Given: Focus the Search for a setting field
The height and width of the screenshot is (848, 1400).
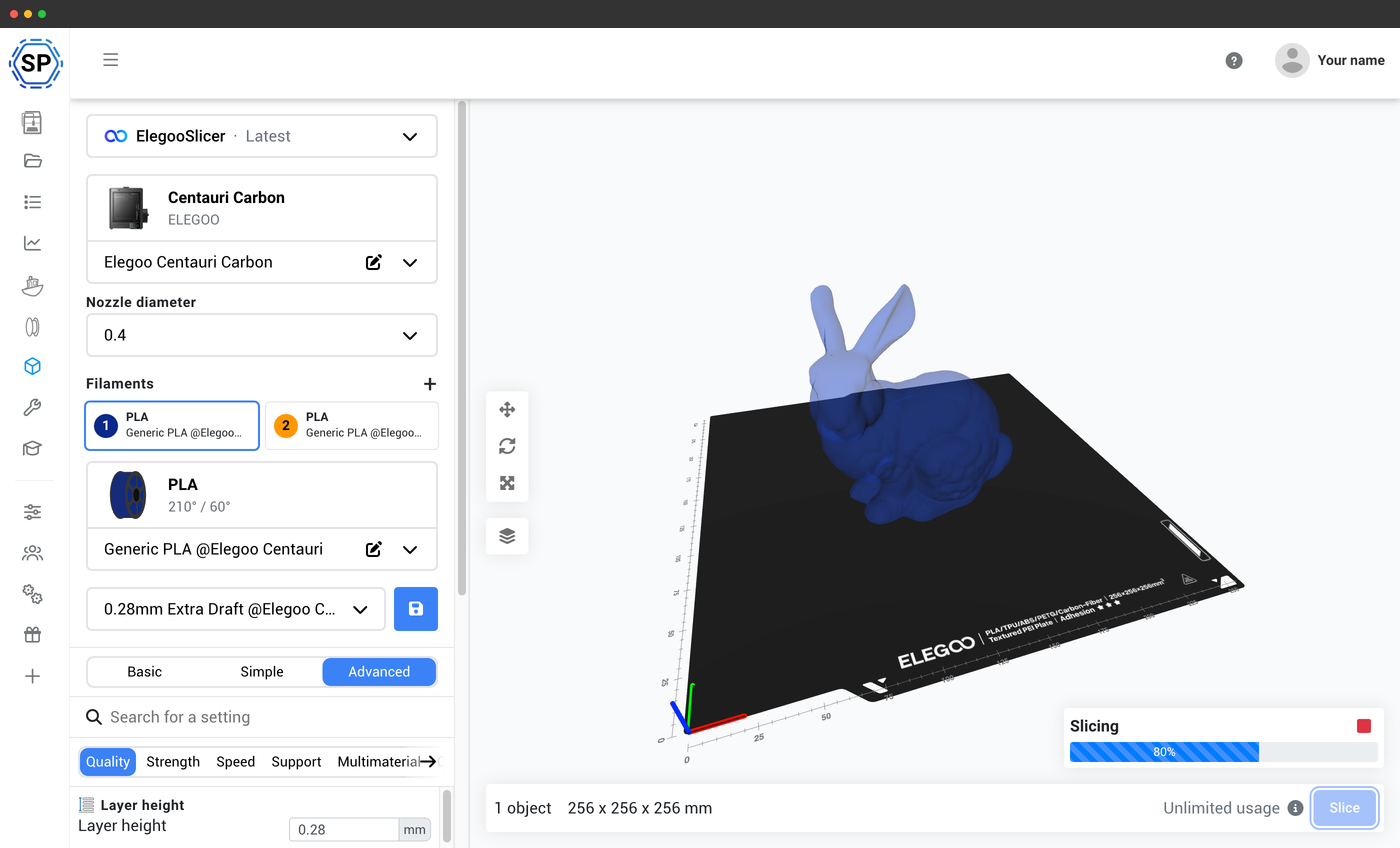Looking at the screenshot, I should (x=262, y=717).
